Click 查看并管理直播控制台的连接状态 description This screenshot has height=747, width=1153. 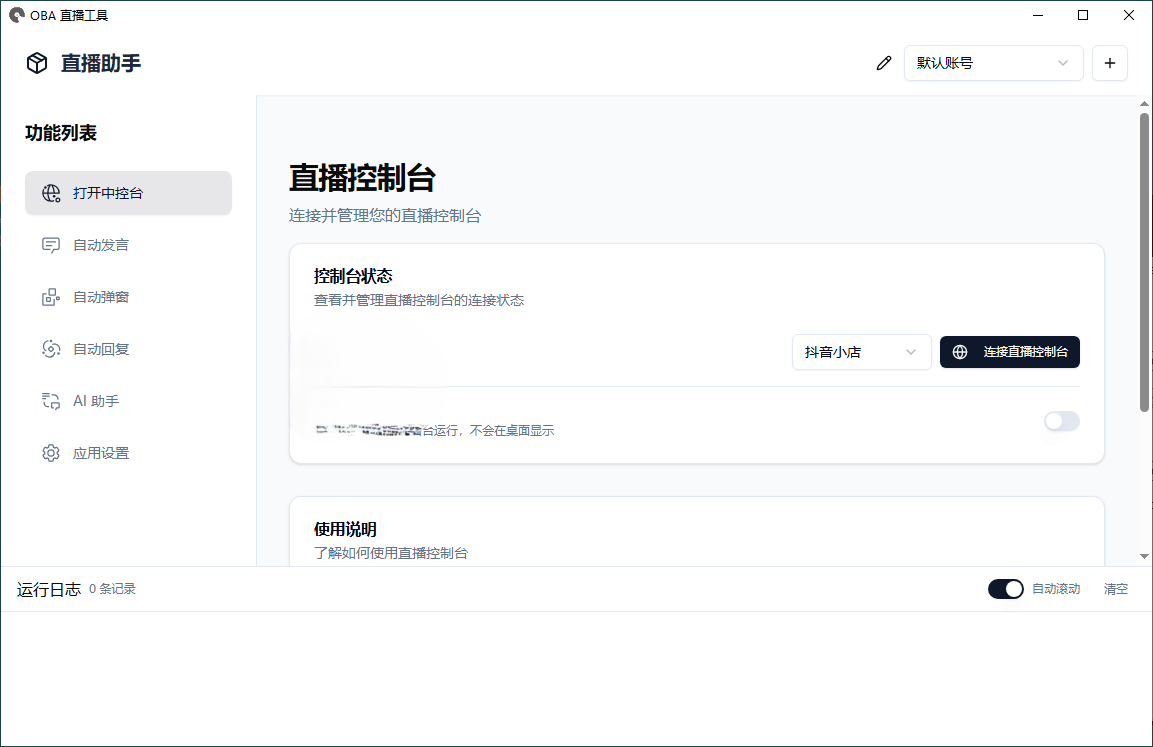point(418,300)
